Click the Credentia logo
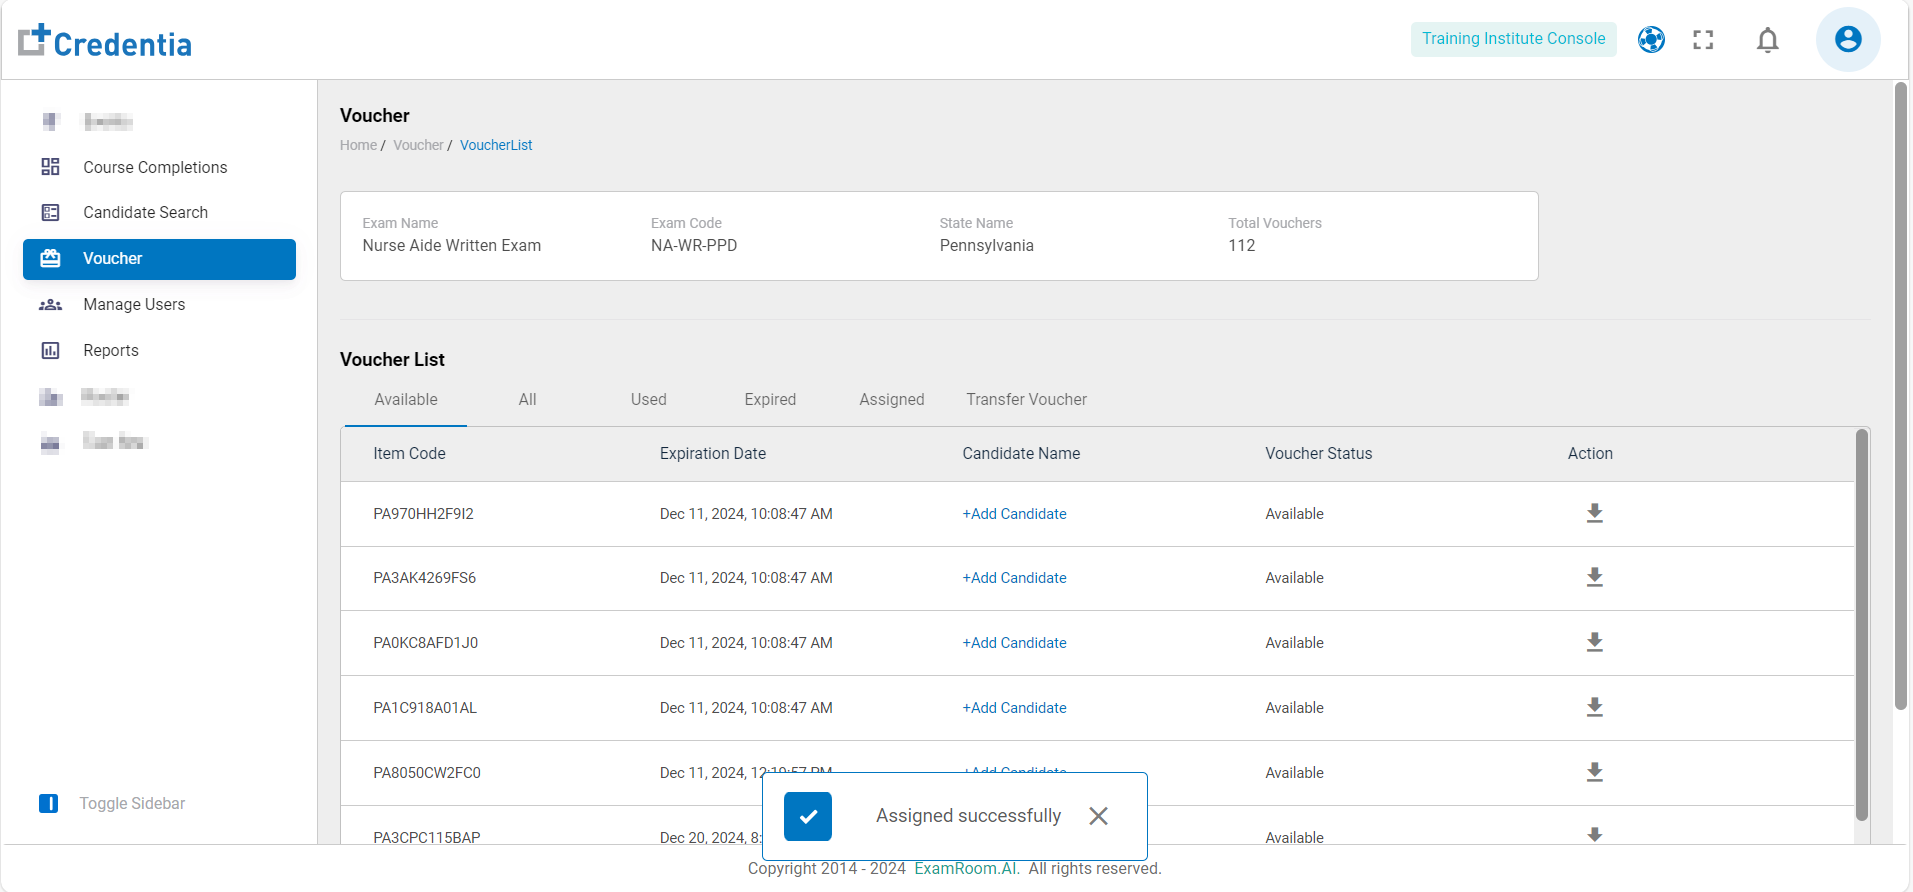This screenshot has width=1913, height=892. 105,41
